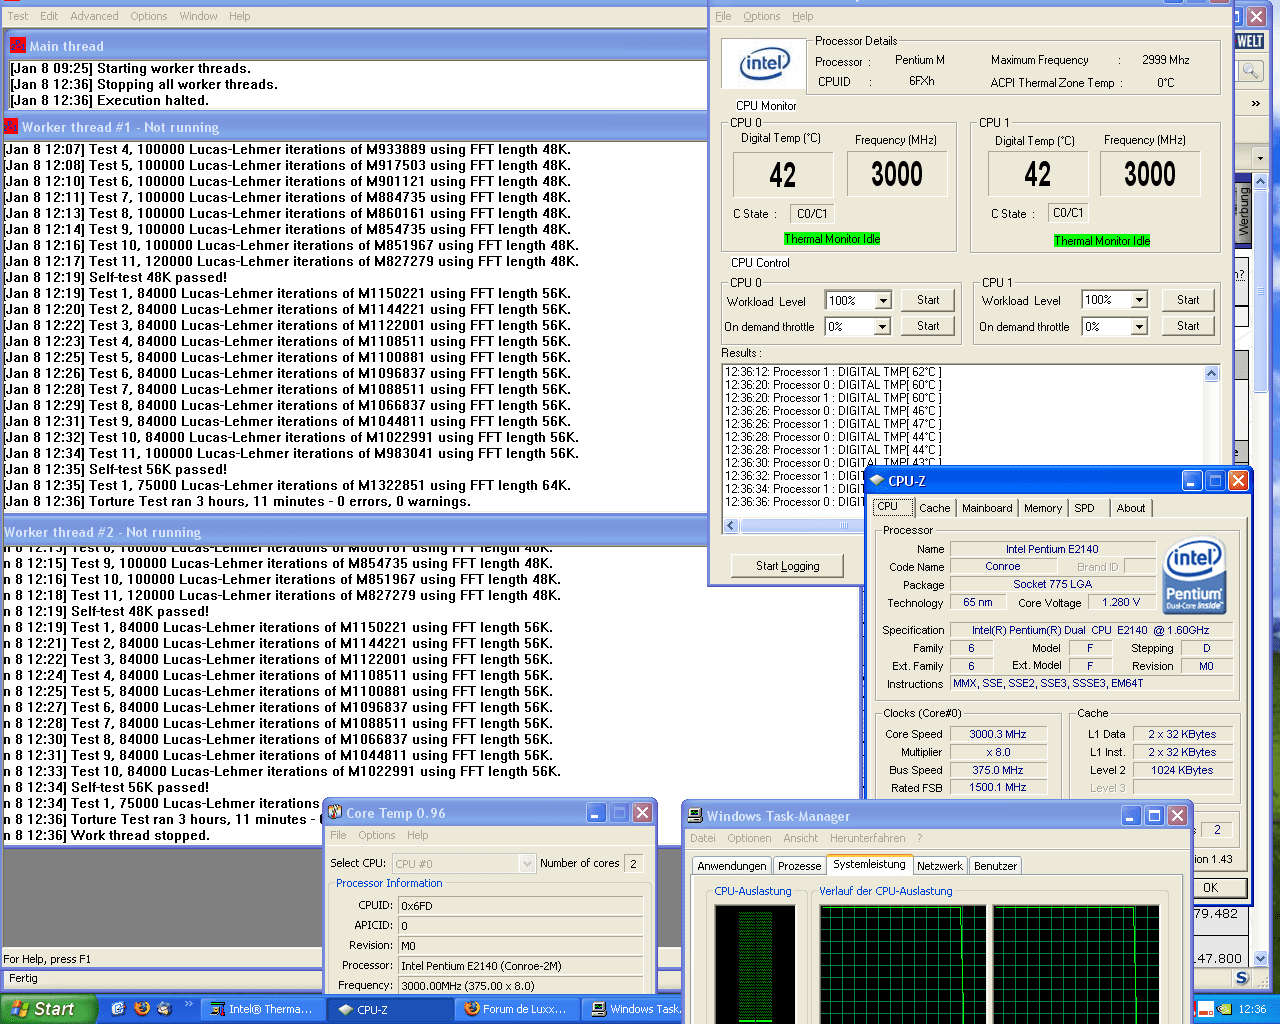Click the CPU-Z title bar icon
Image resolution: width=1280 pixels, height=1024 pixels.
coord(877,481)
